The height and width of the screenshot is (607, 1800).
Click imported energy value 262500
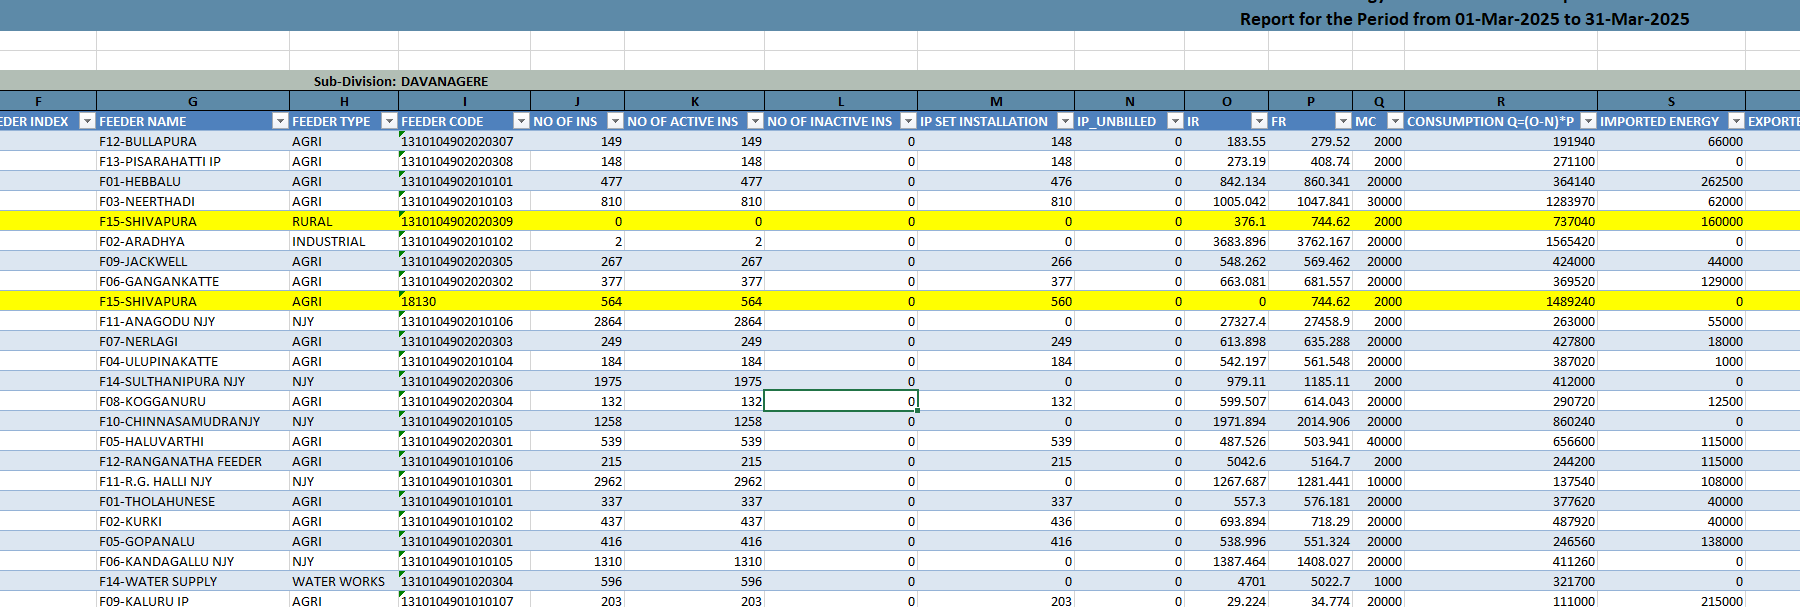click(1672, 181)
